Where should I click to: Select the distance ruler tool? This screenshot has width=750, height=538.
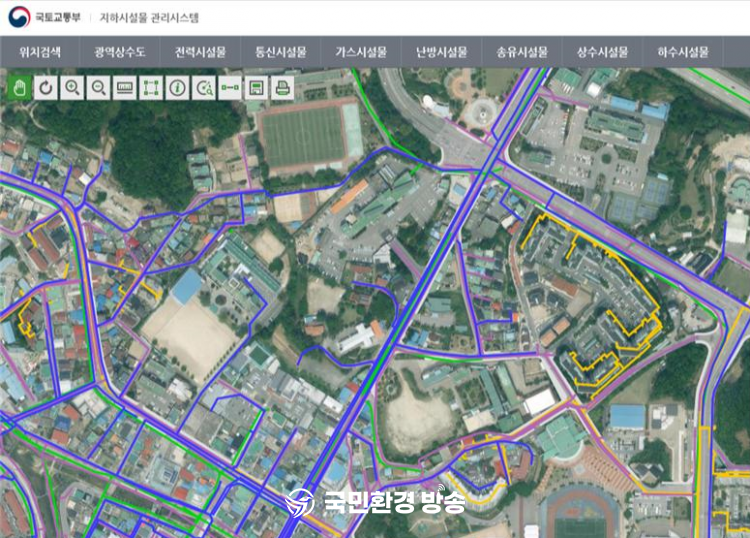(125, 88)
